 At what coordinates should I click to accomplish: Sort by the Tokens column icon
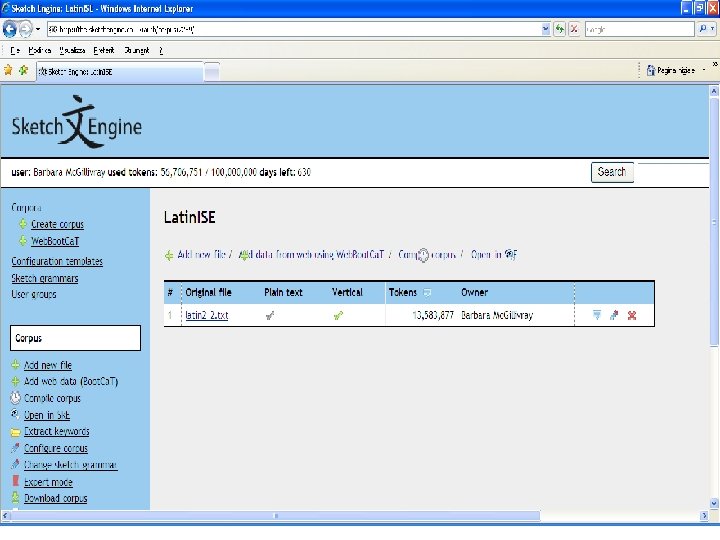(427, 292)
